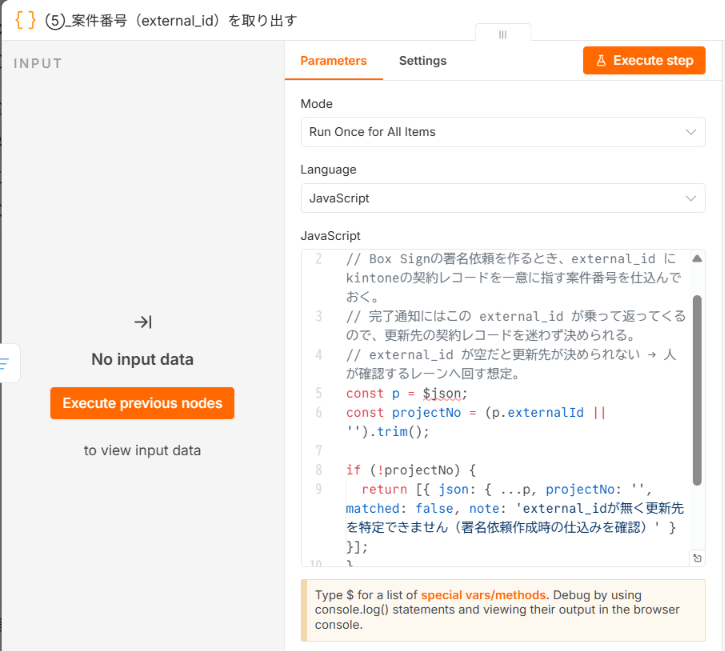Viewport: 725px width, 651px height.
Task: Click 'to view input data' text
Action: click(x=142, y=450)
